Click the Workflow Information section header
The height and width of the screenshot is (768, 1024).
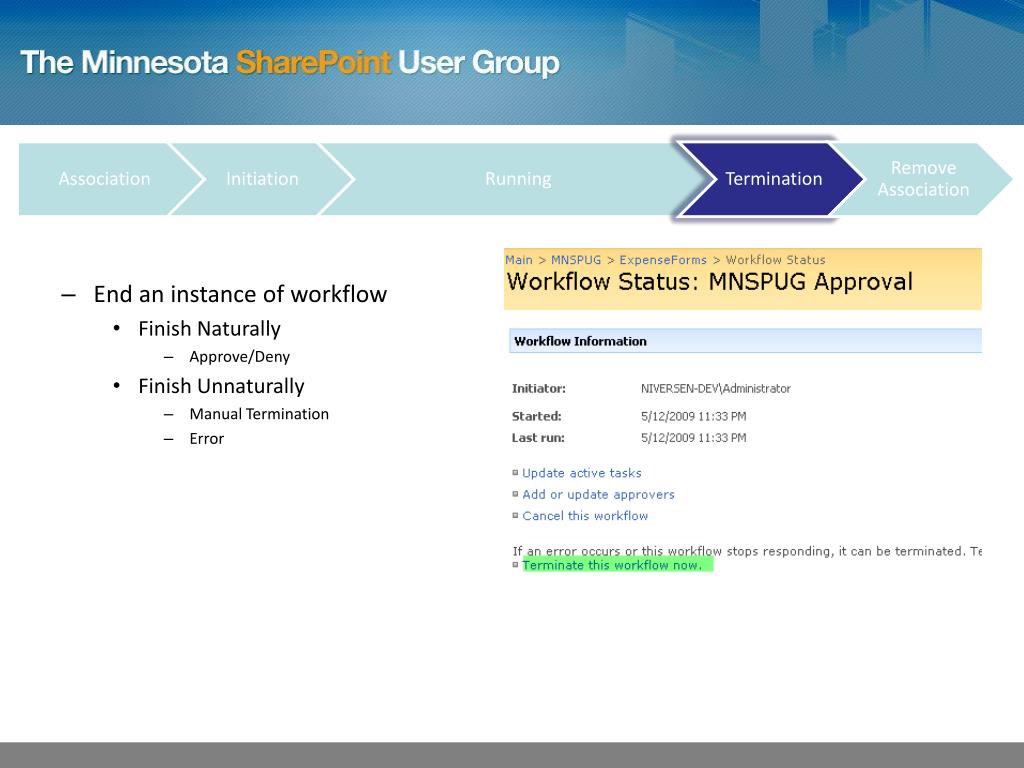745,341
